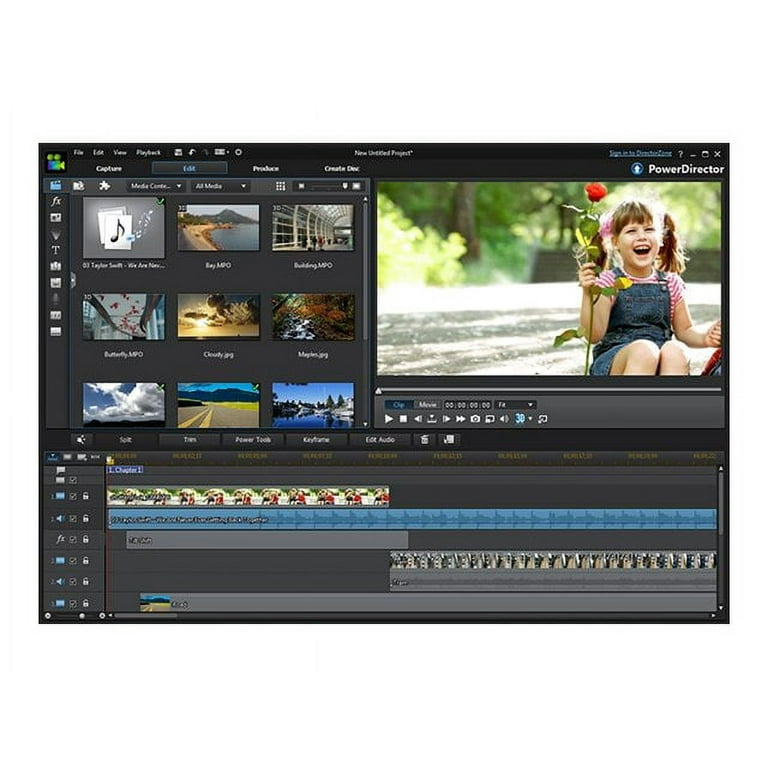This screenshot has width=768, height=768.
Task: Open the Title room T icon
Action: coord(56,250)
